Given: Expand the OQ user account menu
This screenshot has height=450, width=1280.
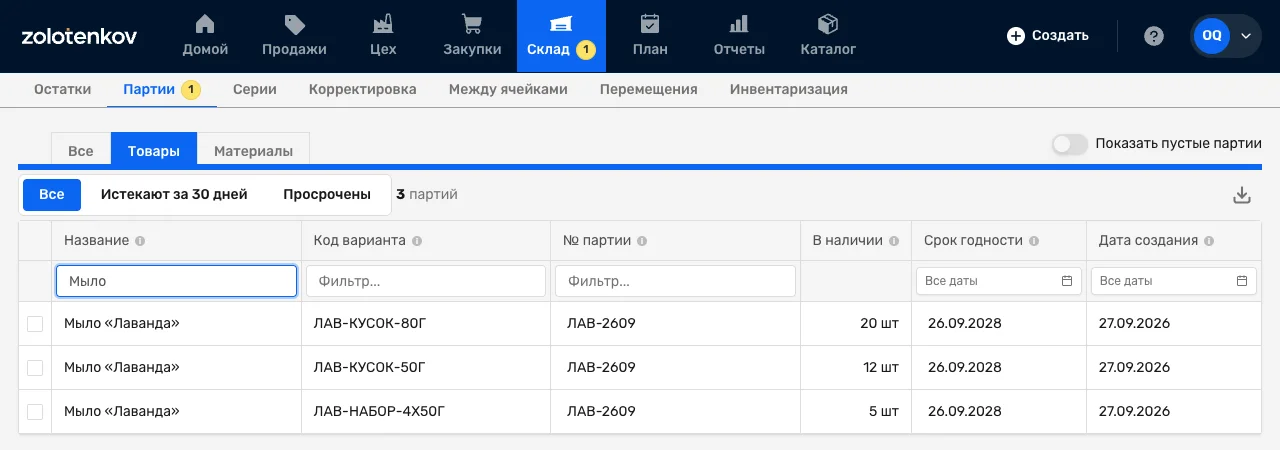Looking at the screenshot, I should [x=1225, y=36].
